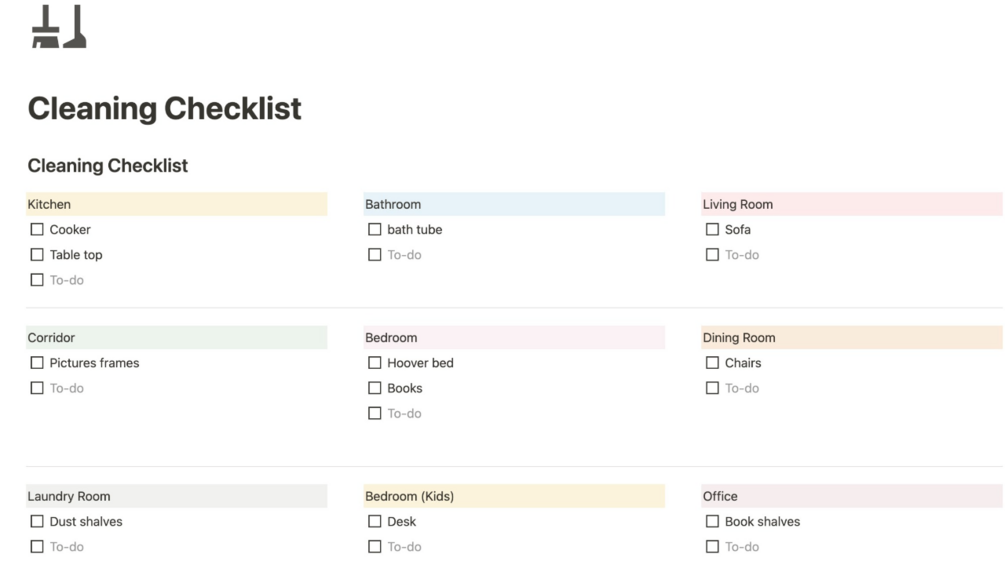Click the empty To-do under Kitchen
This screenshot has width=1005, height=565.
click(x=67, y=280)
